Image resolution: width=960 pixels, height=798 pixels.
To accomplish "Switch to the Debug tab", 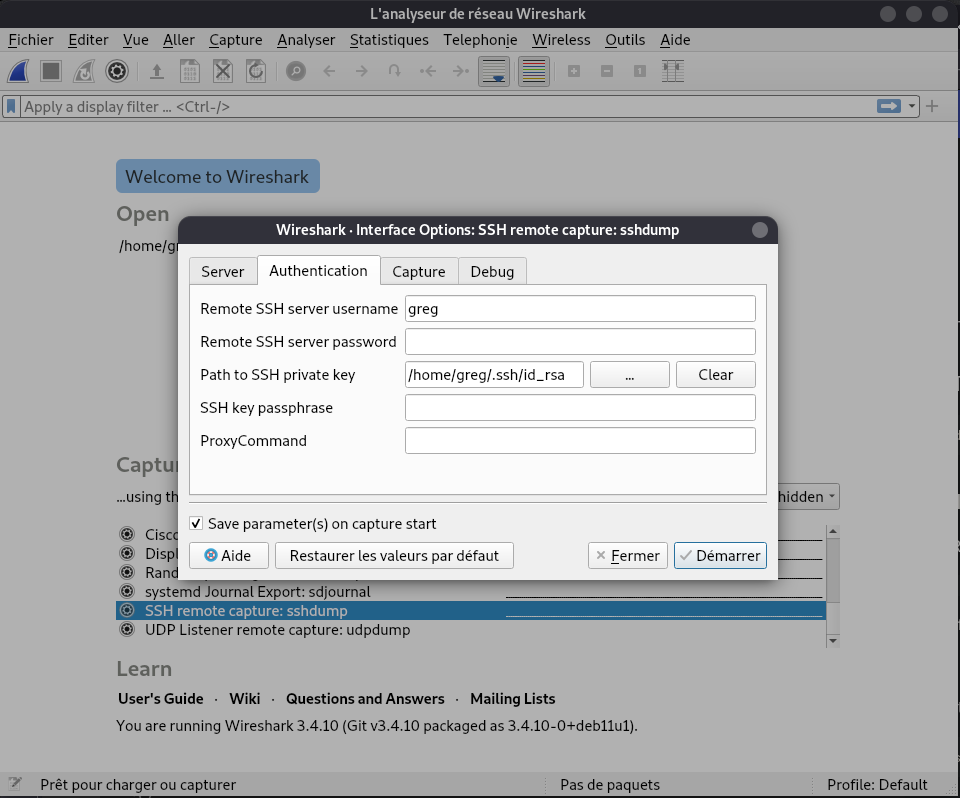I will tap(492, 272).
